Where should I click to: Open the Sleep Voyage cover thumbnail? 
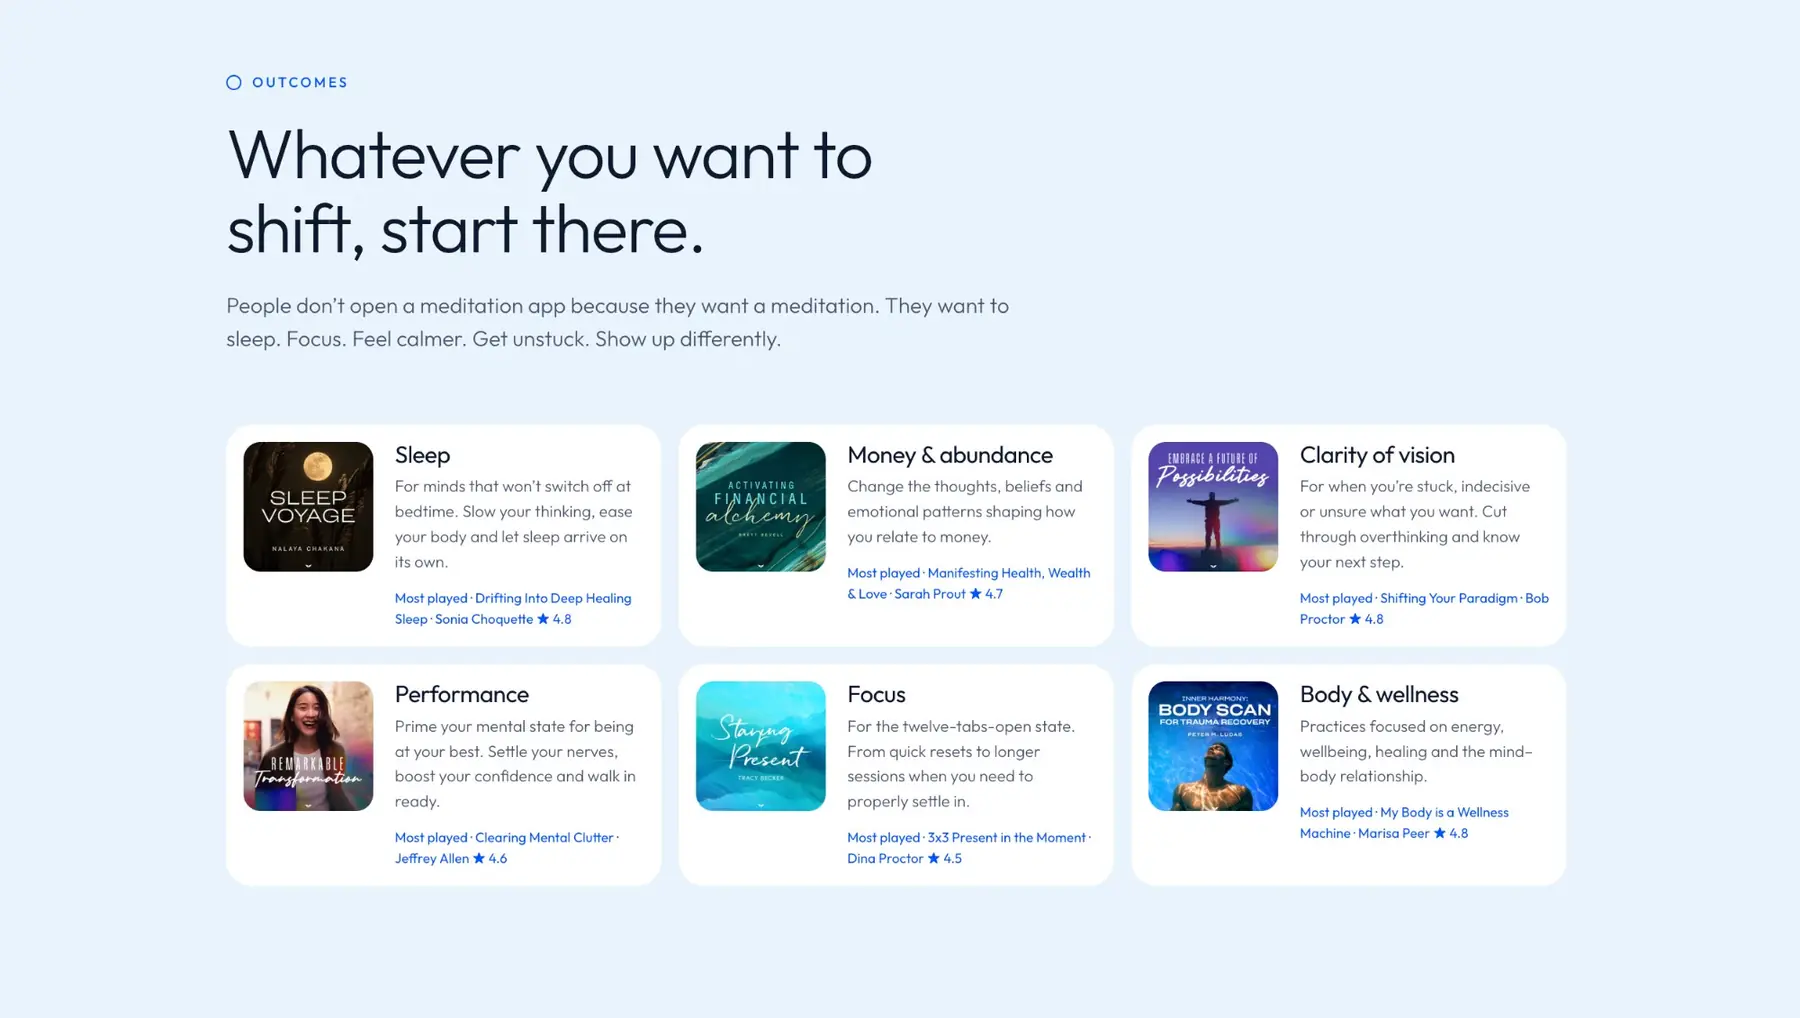point(308,507)
